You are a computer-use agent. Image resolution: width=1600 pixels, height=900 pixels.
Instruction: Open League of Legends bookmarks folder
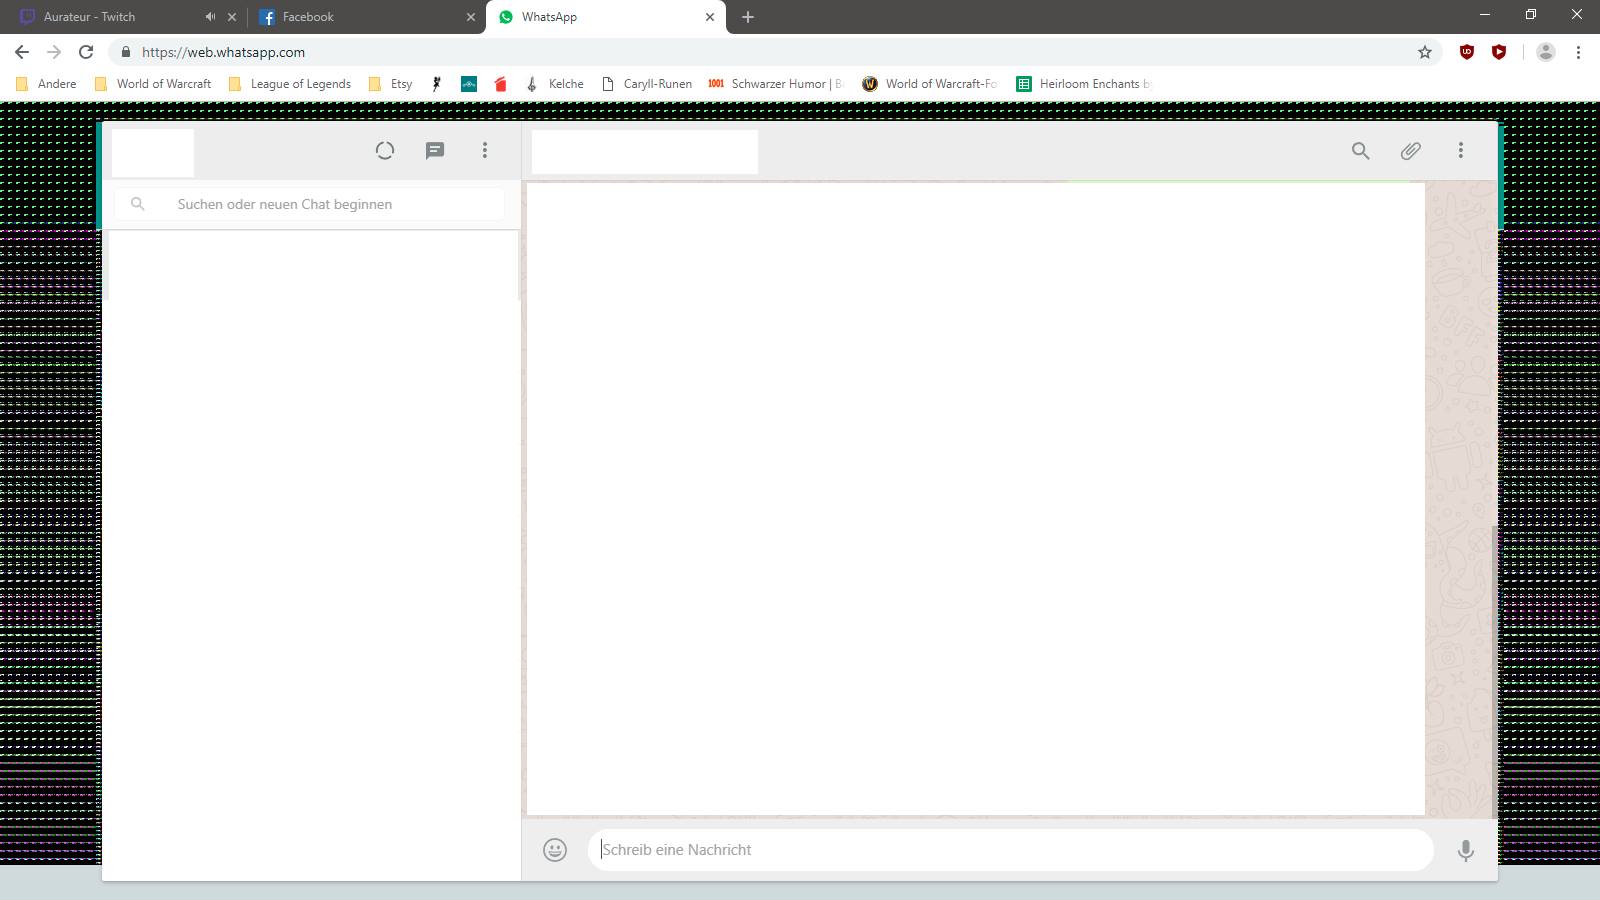click(x=290, y=84)
